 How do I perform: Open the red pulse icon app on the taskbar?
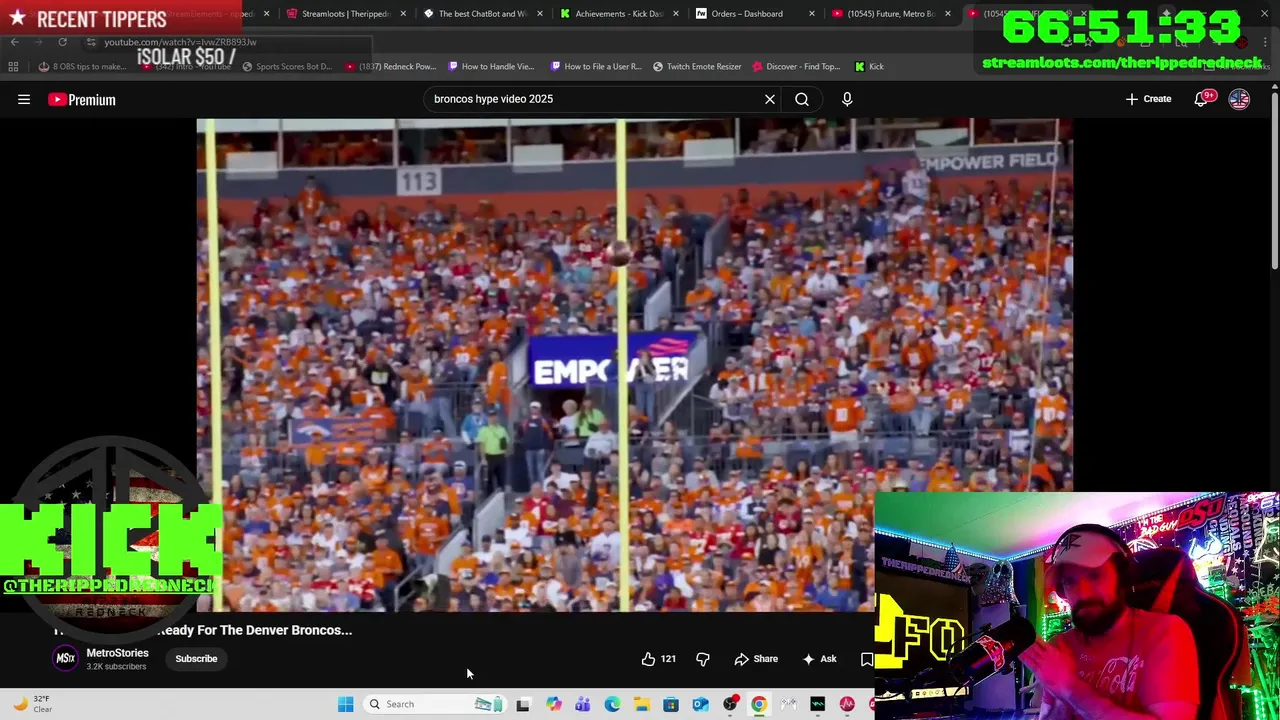847,704
